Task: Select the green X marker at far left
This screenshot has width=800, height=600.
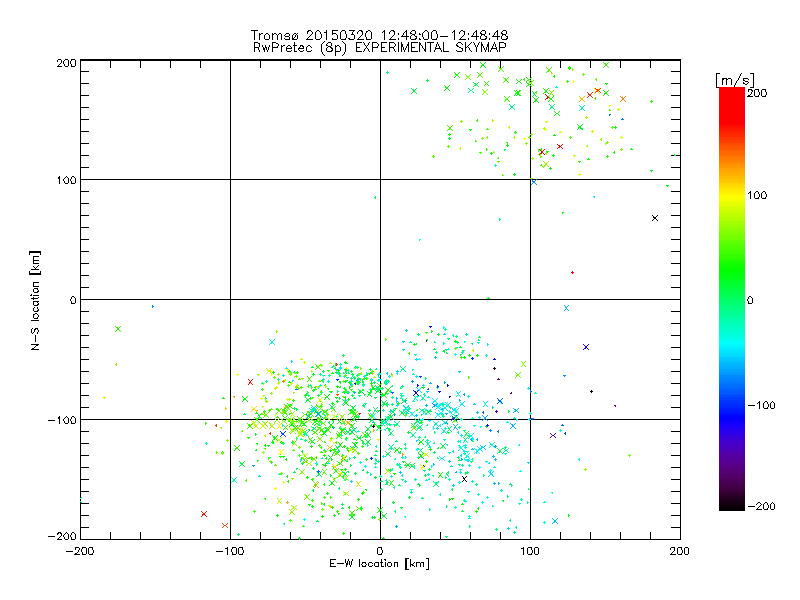Action: coord(118,329)
